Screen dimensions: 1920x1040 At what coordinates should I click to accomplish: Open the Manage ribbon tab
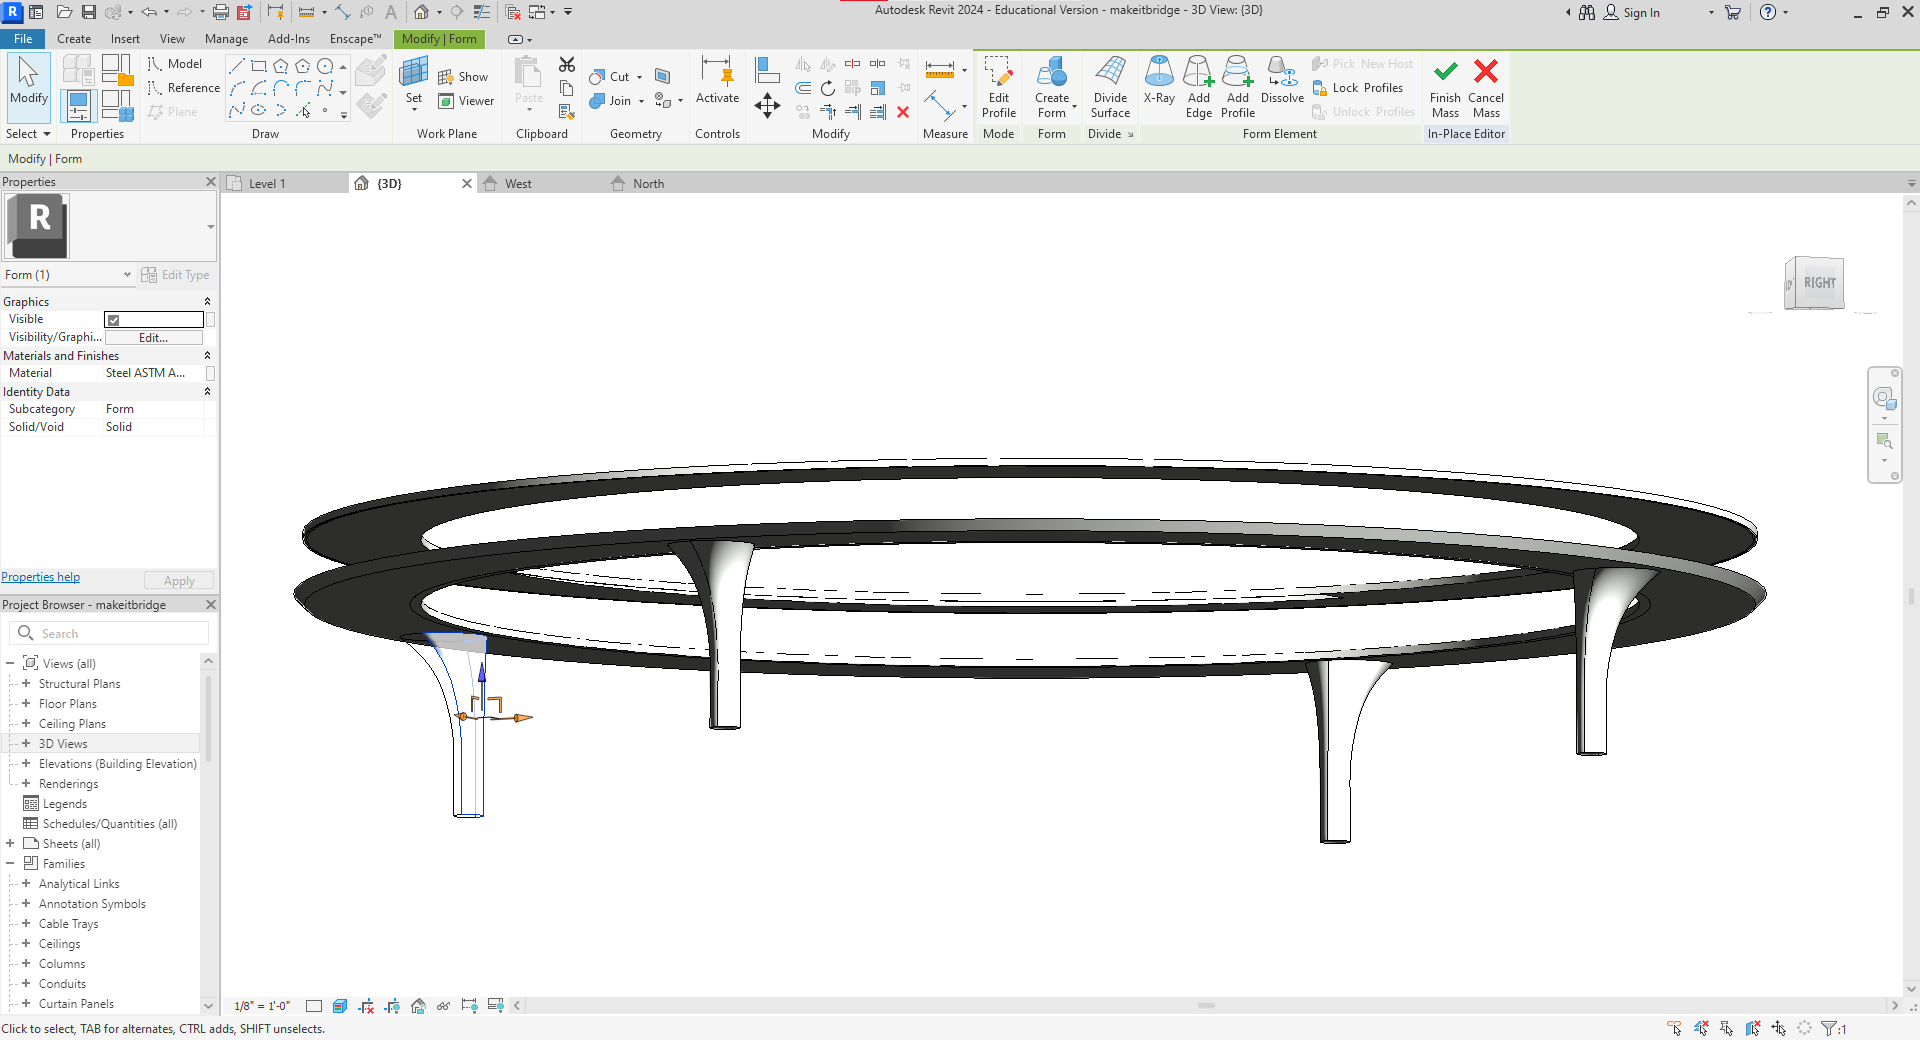pyautogui.click(x=226, y=39)
